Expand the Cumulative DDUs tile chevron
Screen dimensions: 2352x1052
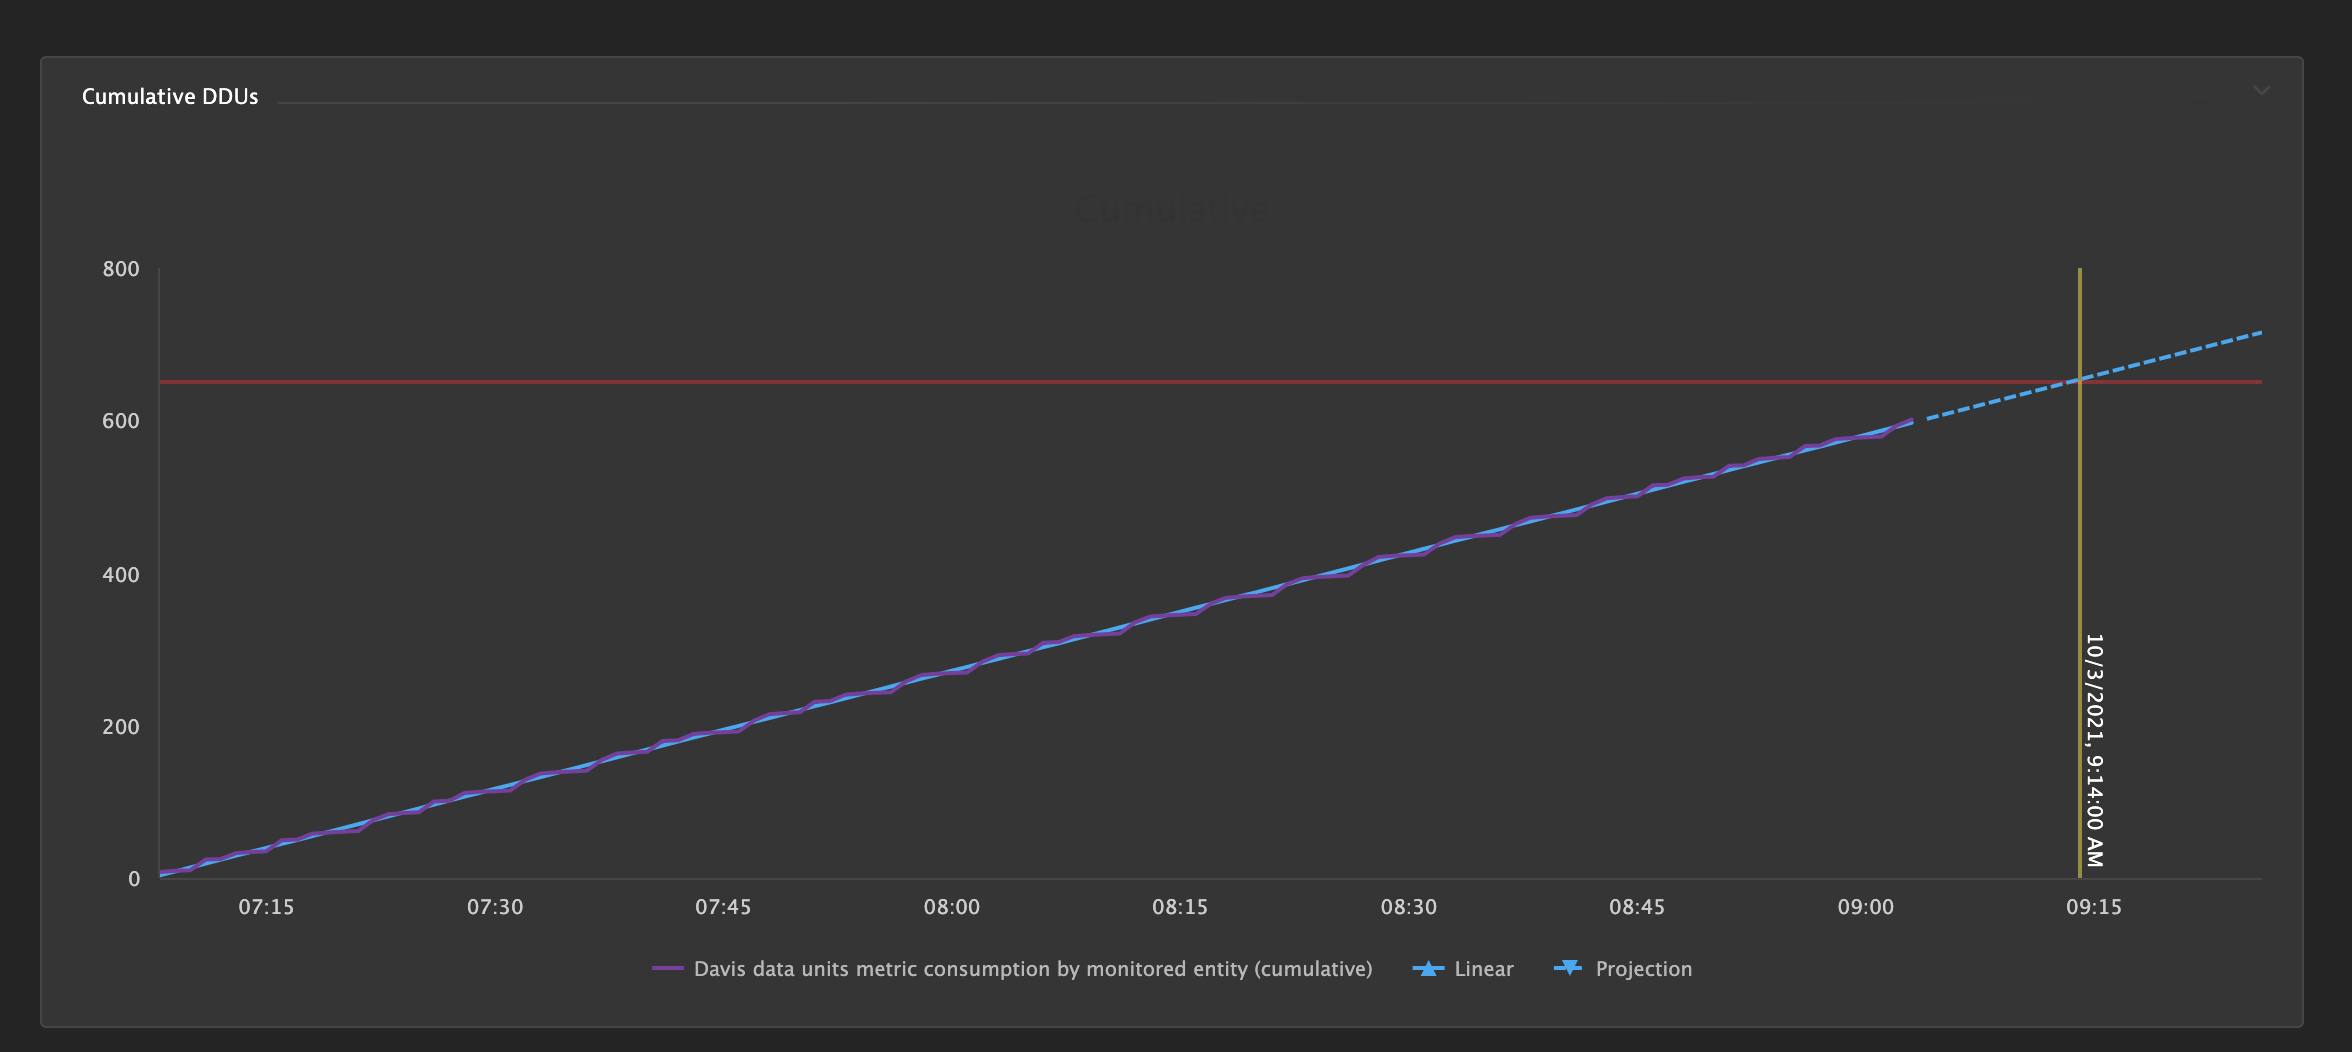[x=2261, y=91]
